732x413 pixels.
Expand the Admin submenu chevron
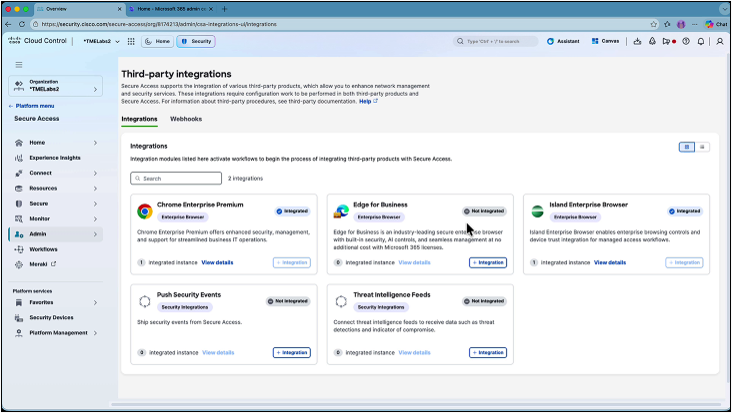coord(95,234)
